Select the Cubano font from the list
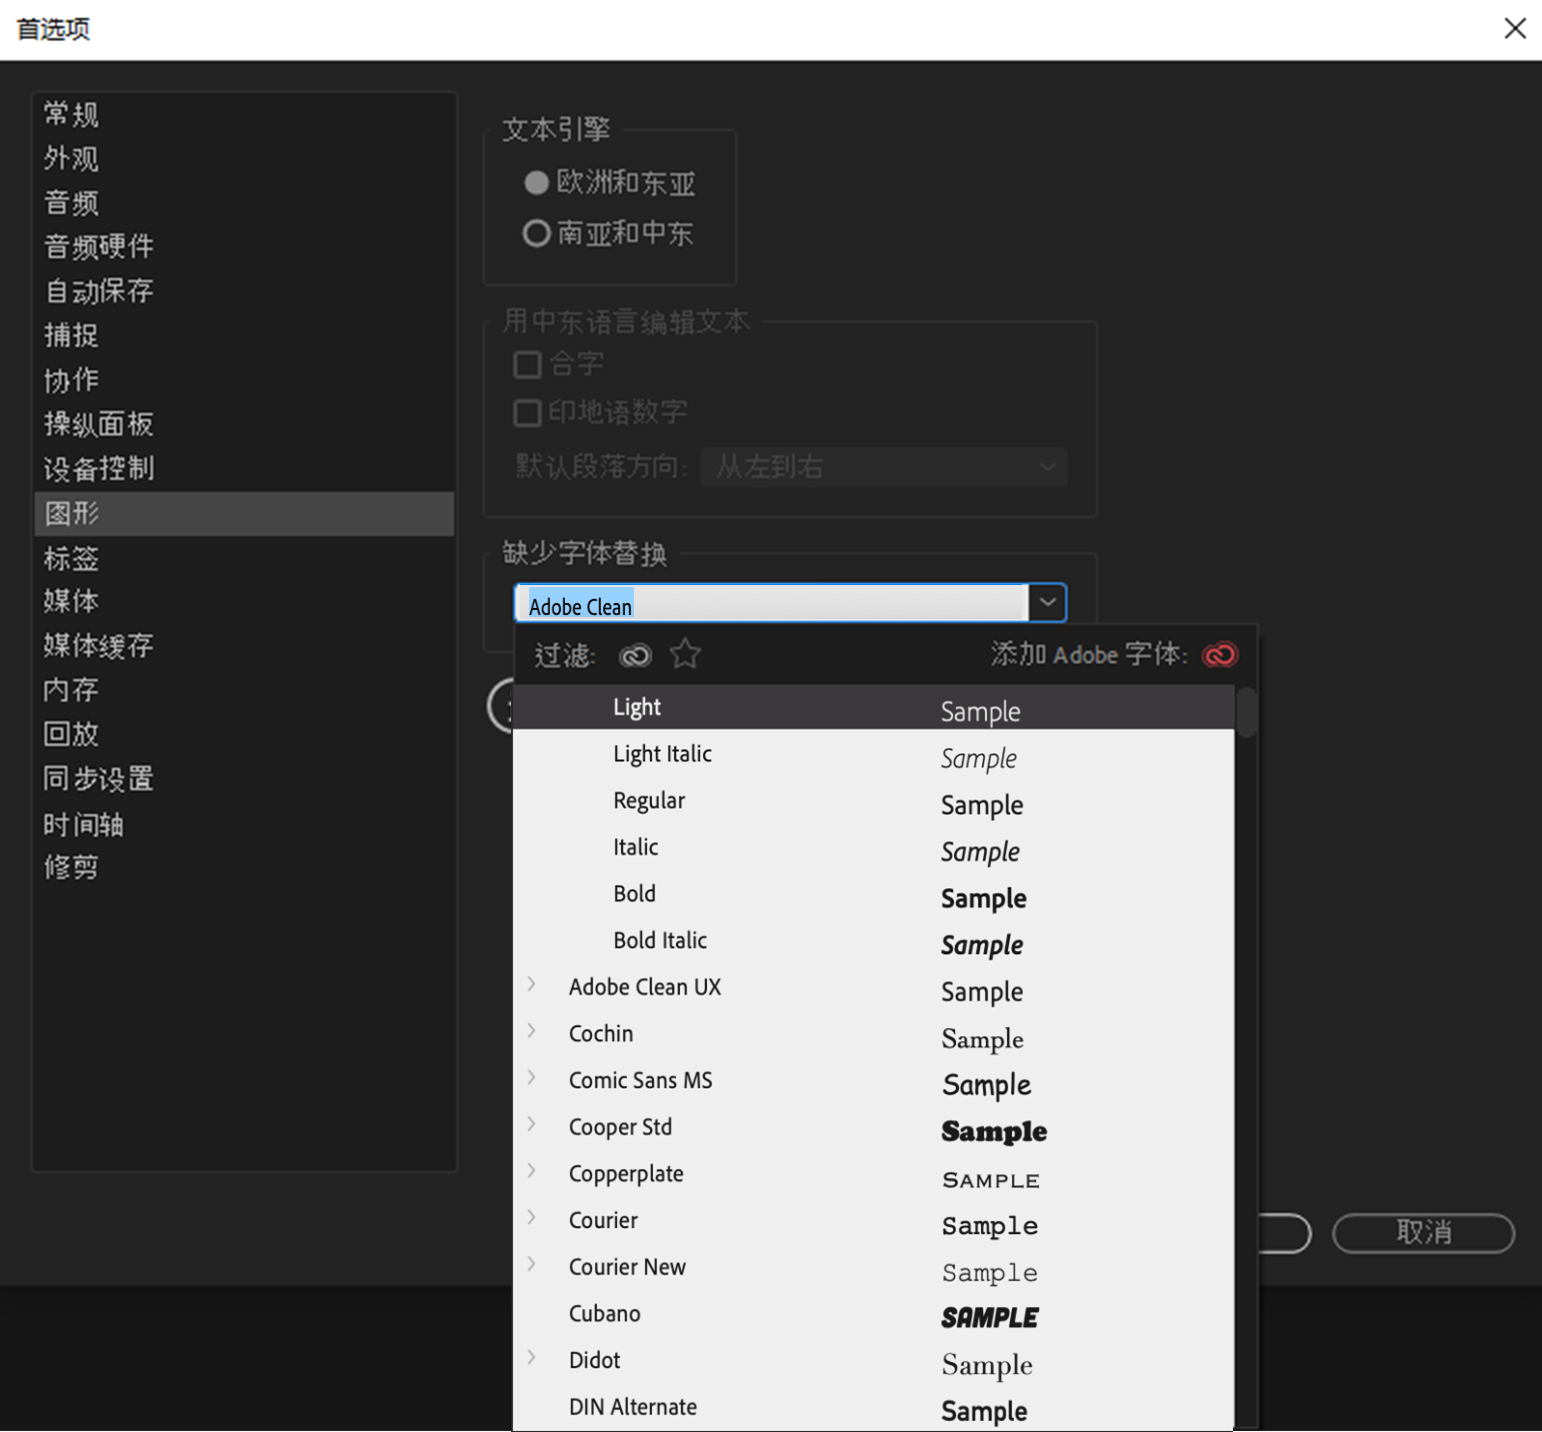 point(604,1313)
